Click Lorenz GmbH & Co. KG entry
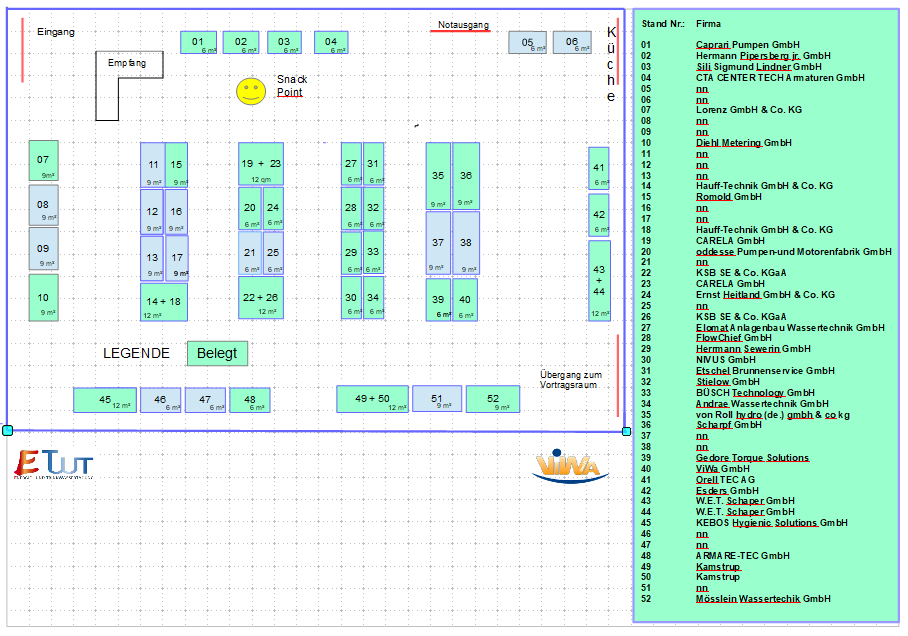Viewport: 908px width, 636px height. (749, 109)
